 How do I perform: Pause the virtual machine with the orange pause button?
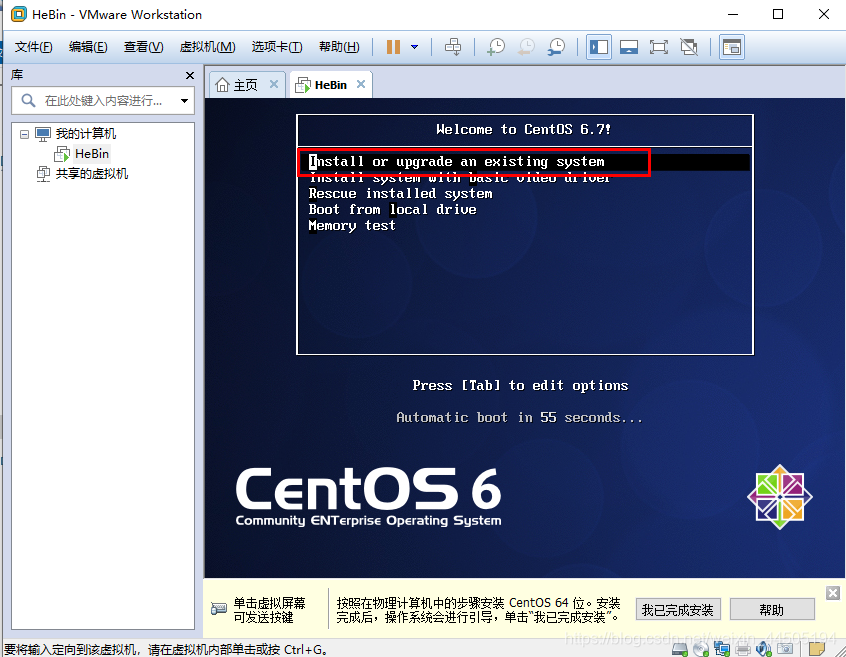[393, 47]
